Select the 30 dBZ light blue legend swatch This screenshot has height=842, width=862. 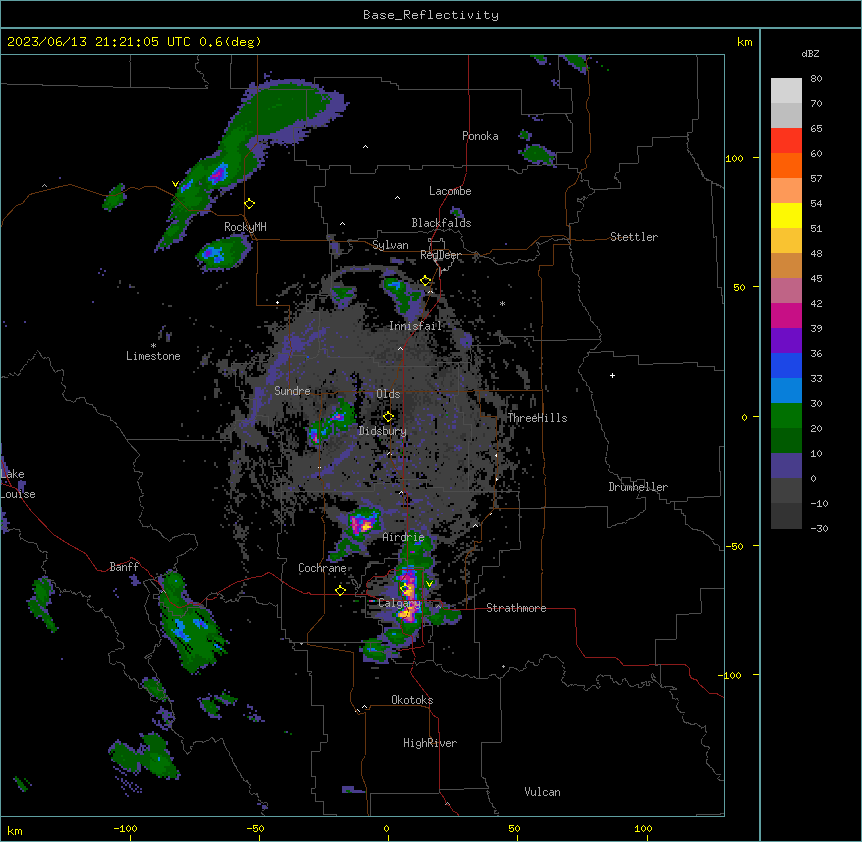(786, 390)
